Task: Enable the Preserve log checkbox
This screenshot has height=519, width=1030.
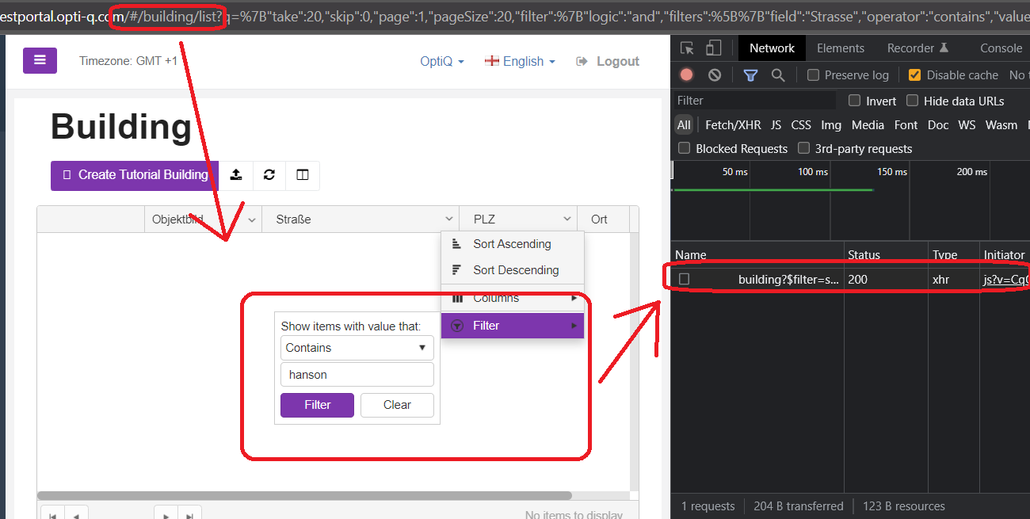Action: pyautogui.click(x=813, y=75)
